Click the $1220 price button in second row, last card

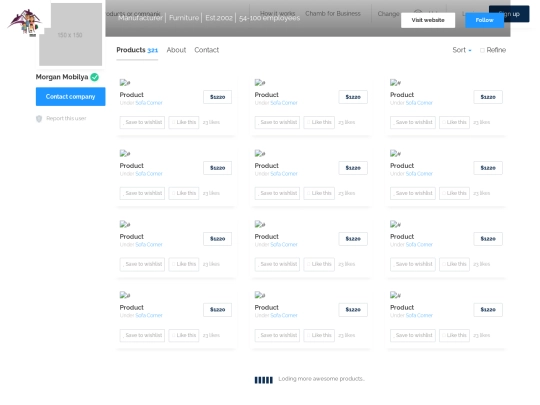click(x=488, y=168)
